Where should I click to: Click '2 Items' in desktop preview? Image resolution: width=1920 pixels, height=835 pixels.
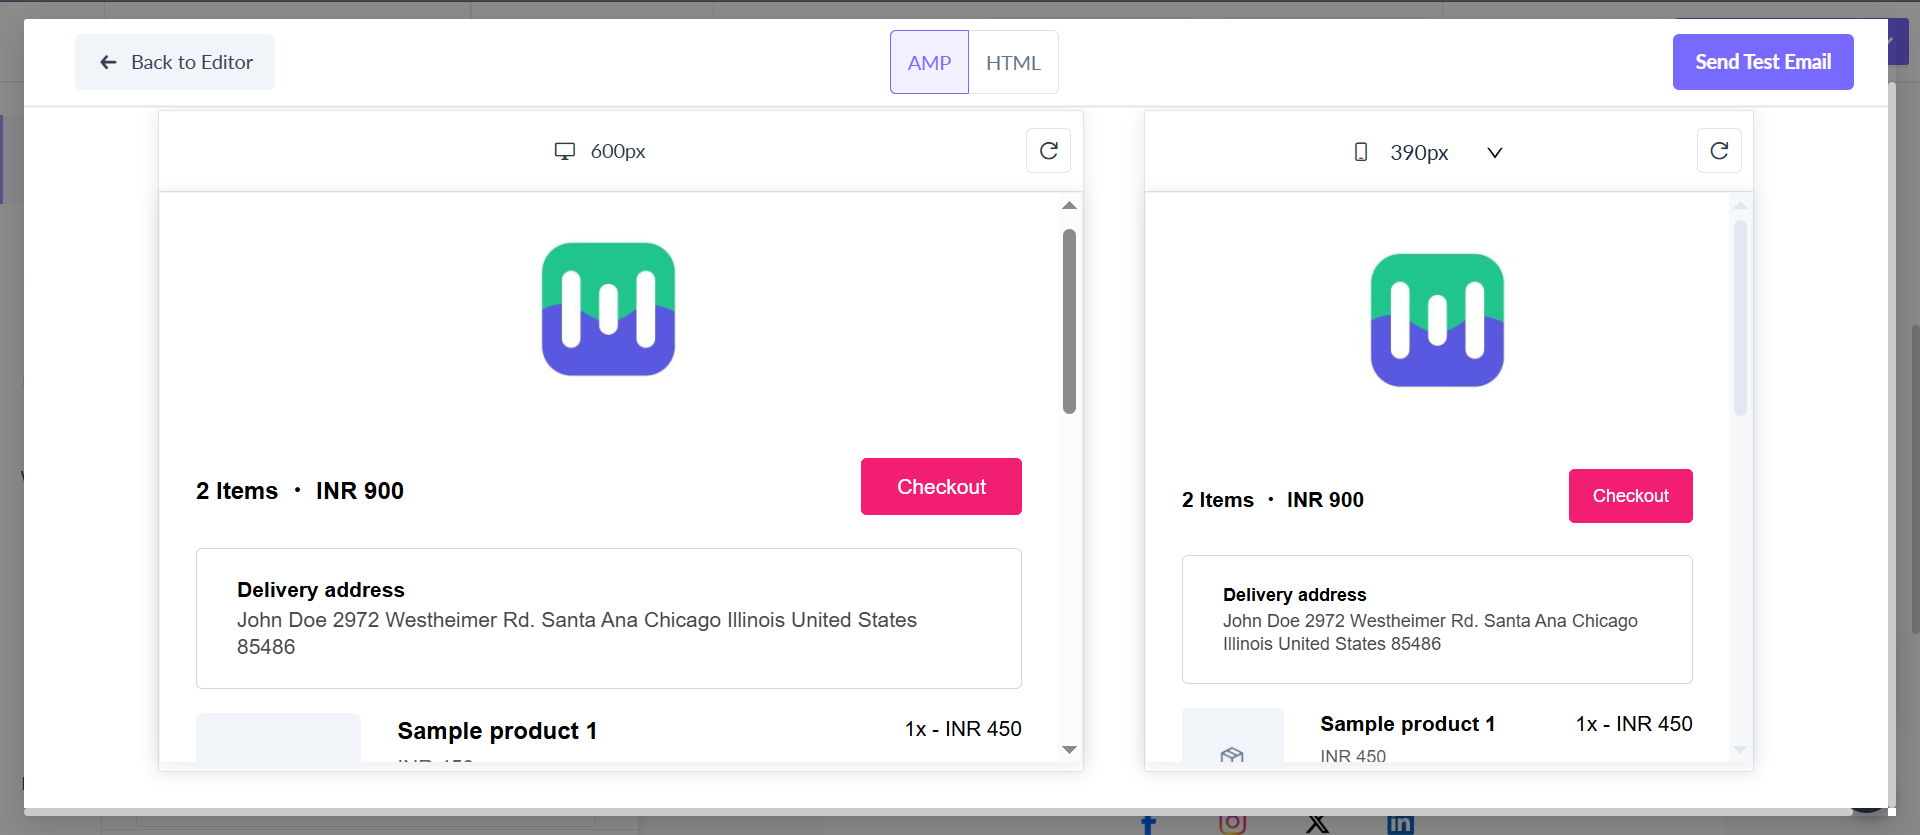[237, 491]
